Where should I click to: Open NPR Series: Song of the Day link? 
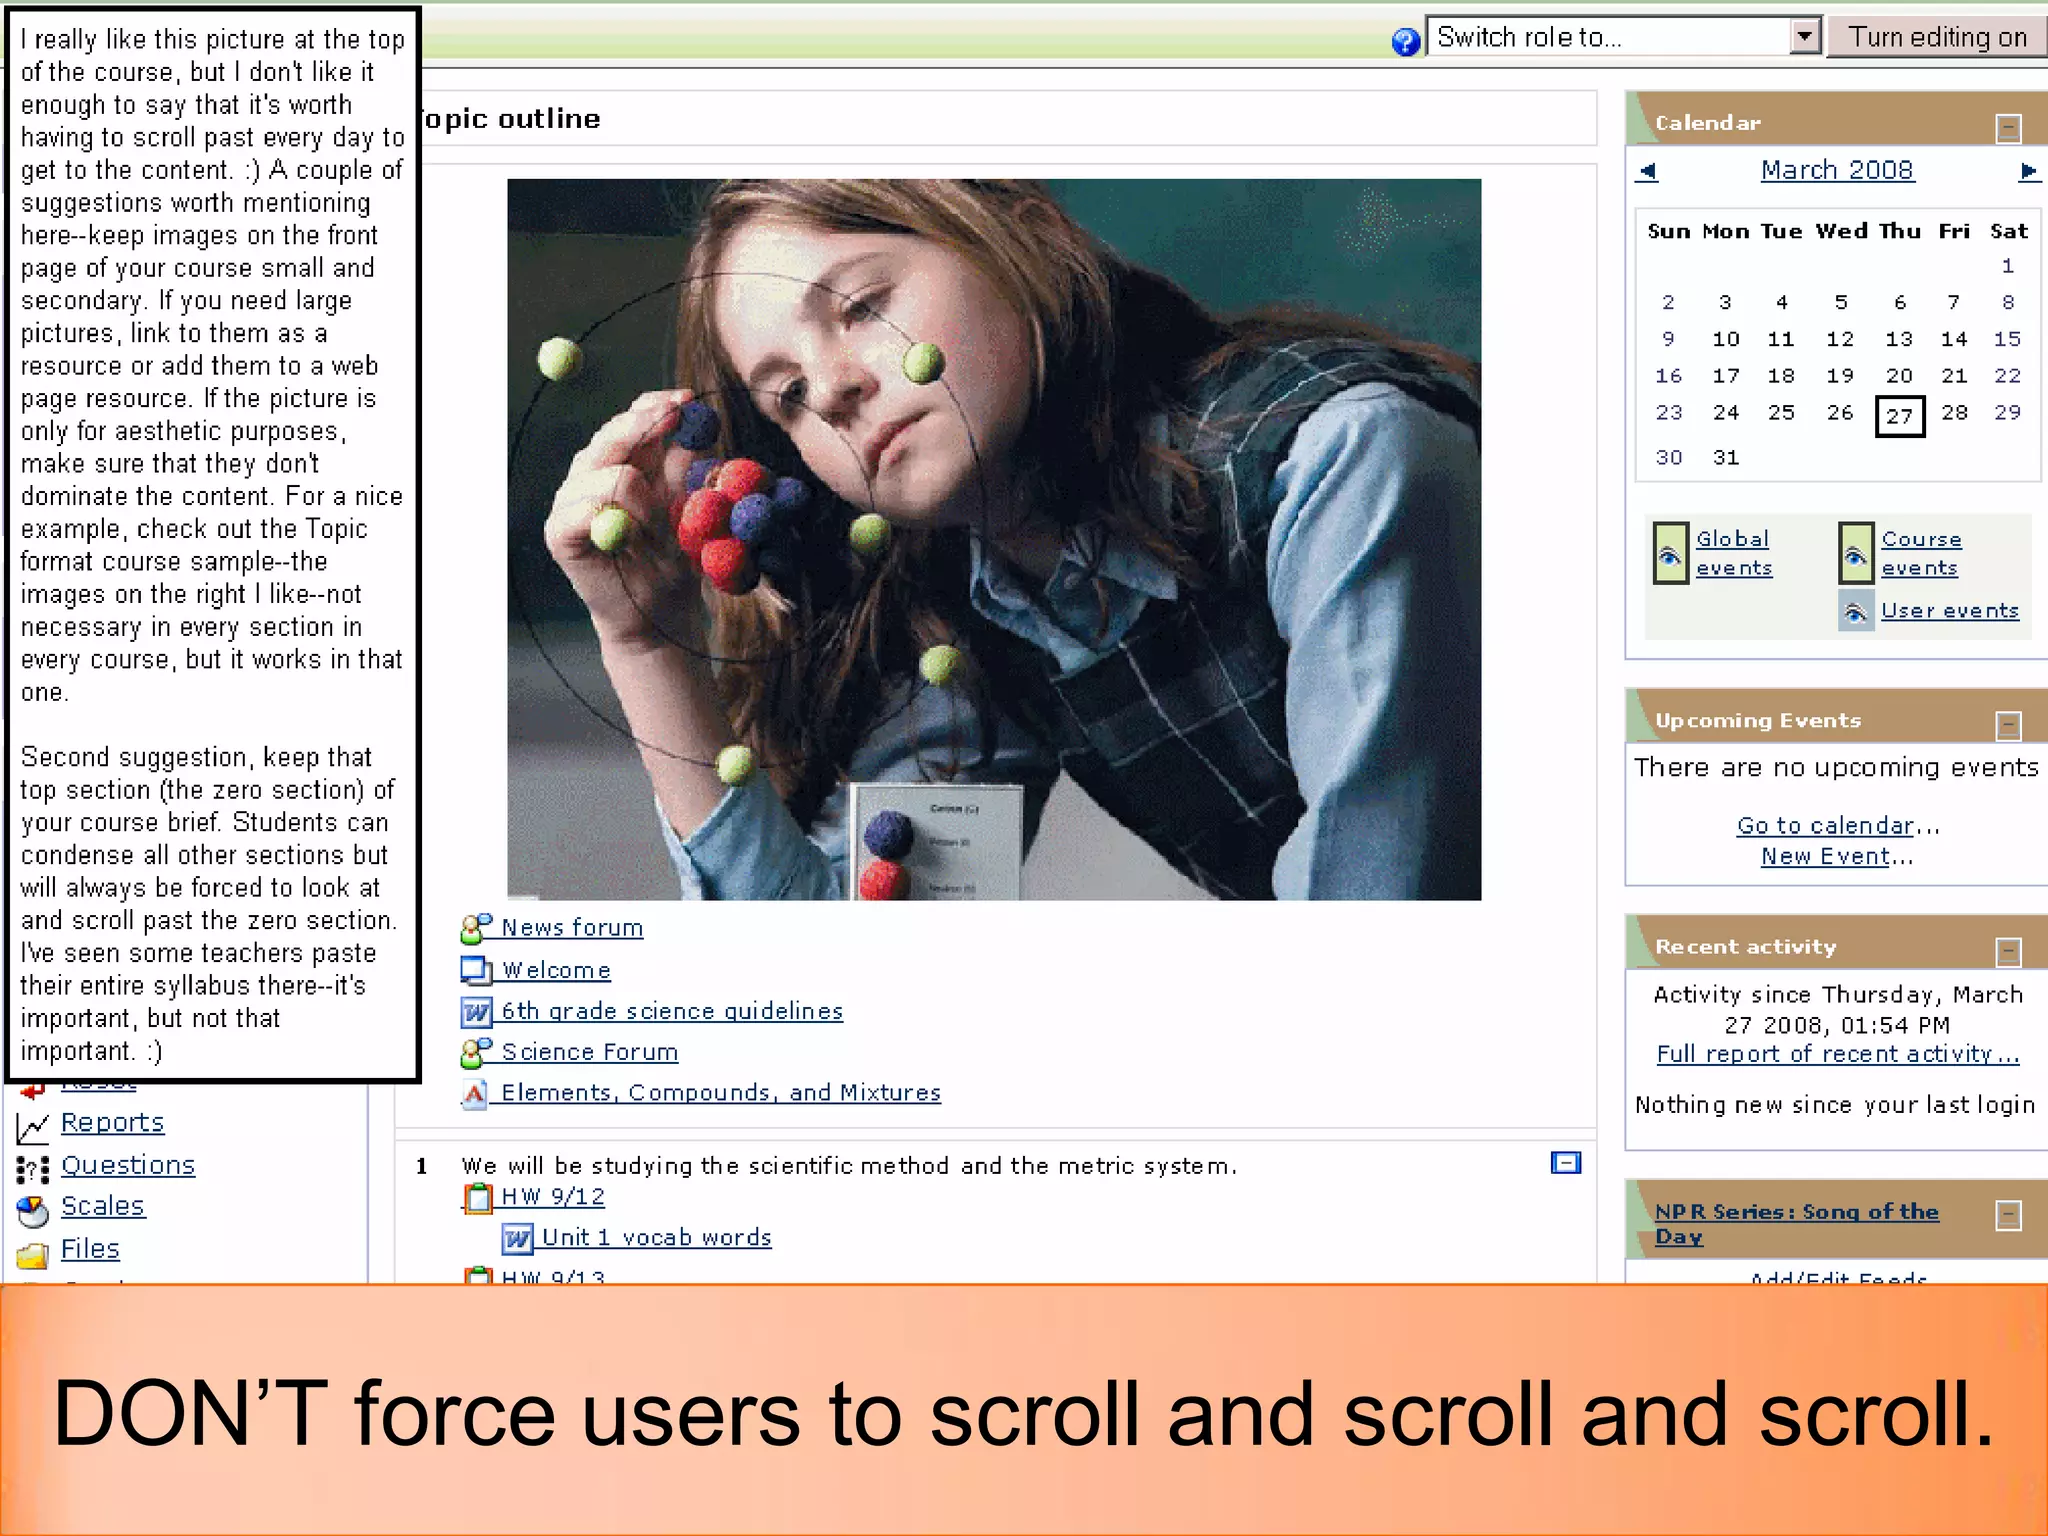[1796, 1223]
